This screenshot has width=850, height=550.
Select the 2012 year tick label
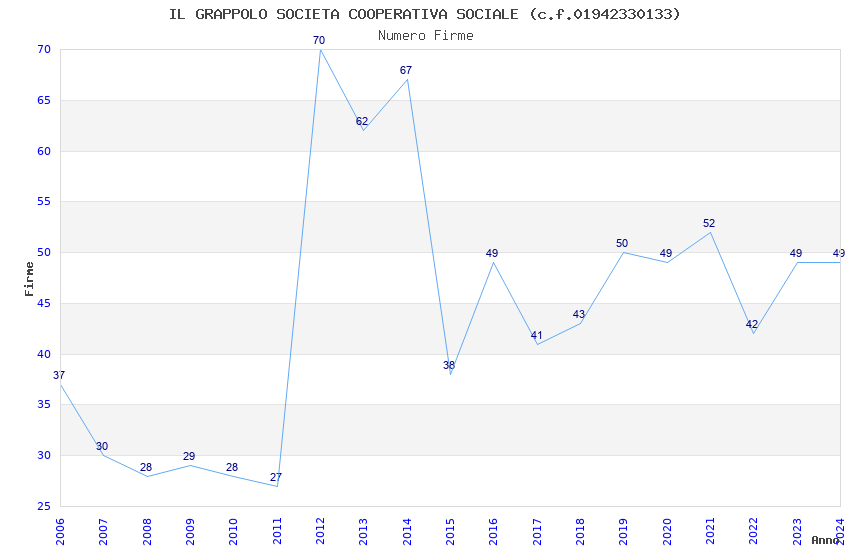click(320, 532)
